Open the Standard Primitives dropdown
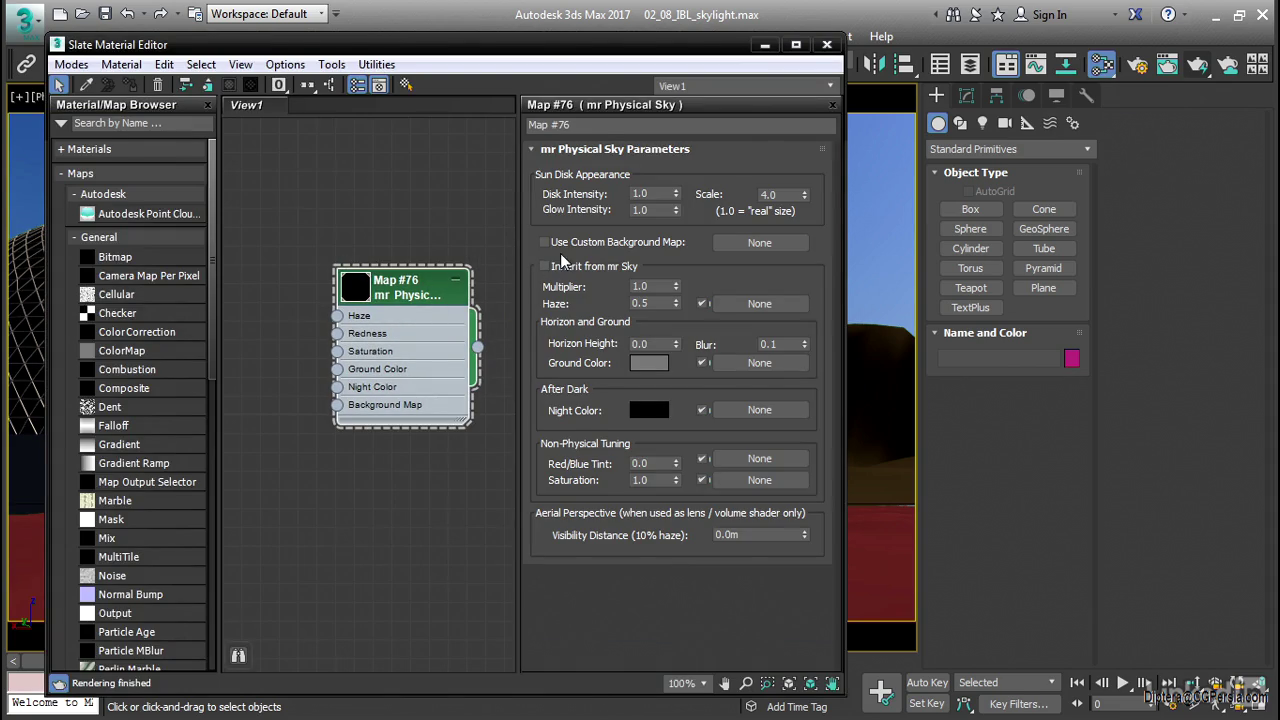 tap(1010, 149)
